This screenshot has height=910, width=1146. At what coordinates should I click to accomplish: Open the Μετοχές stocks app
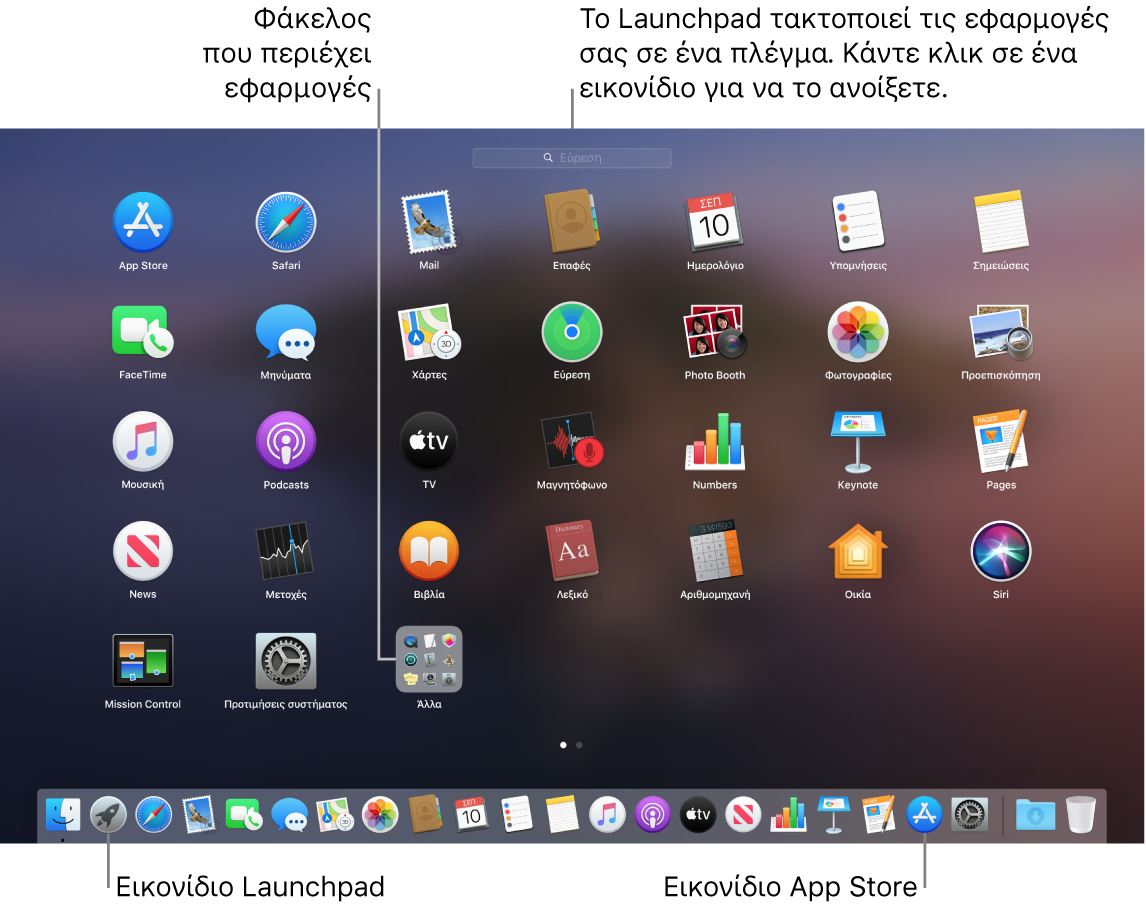click(x=285, y=551)
